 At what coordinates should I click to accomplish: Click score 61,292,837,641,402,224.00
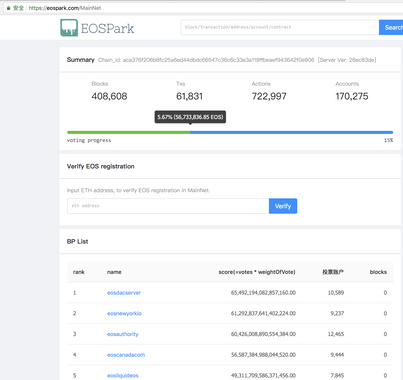point(263,313)
